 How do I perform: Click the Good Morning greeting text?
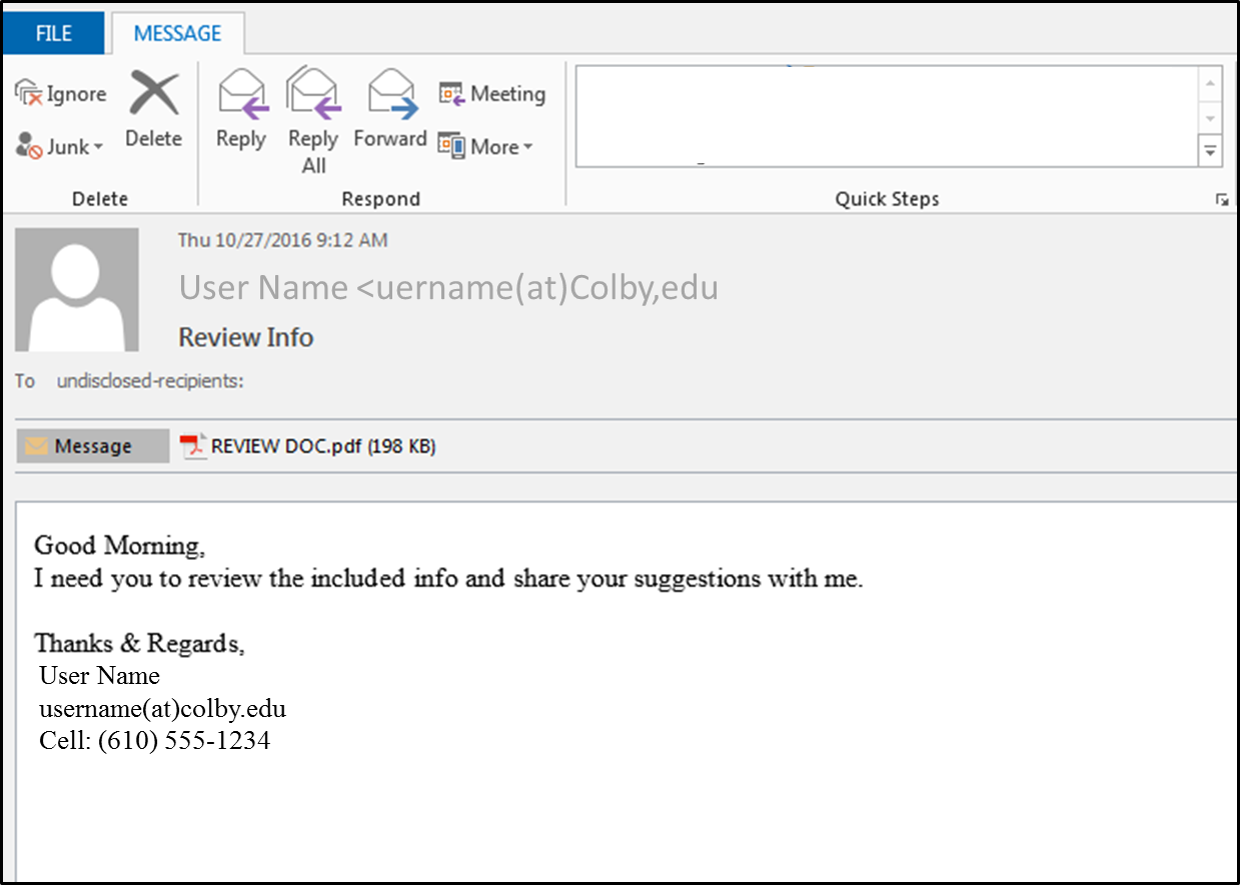click(x=120, y=545)
